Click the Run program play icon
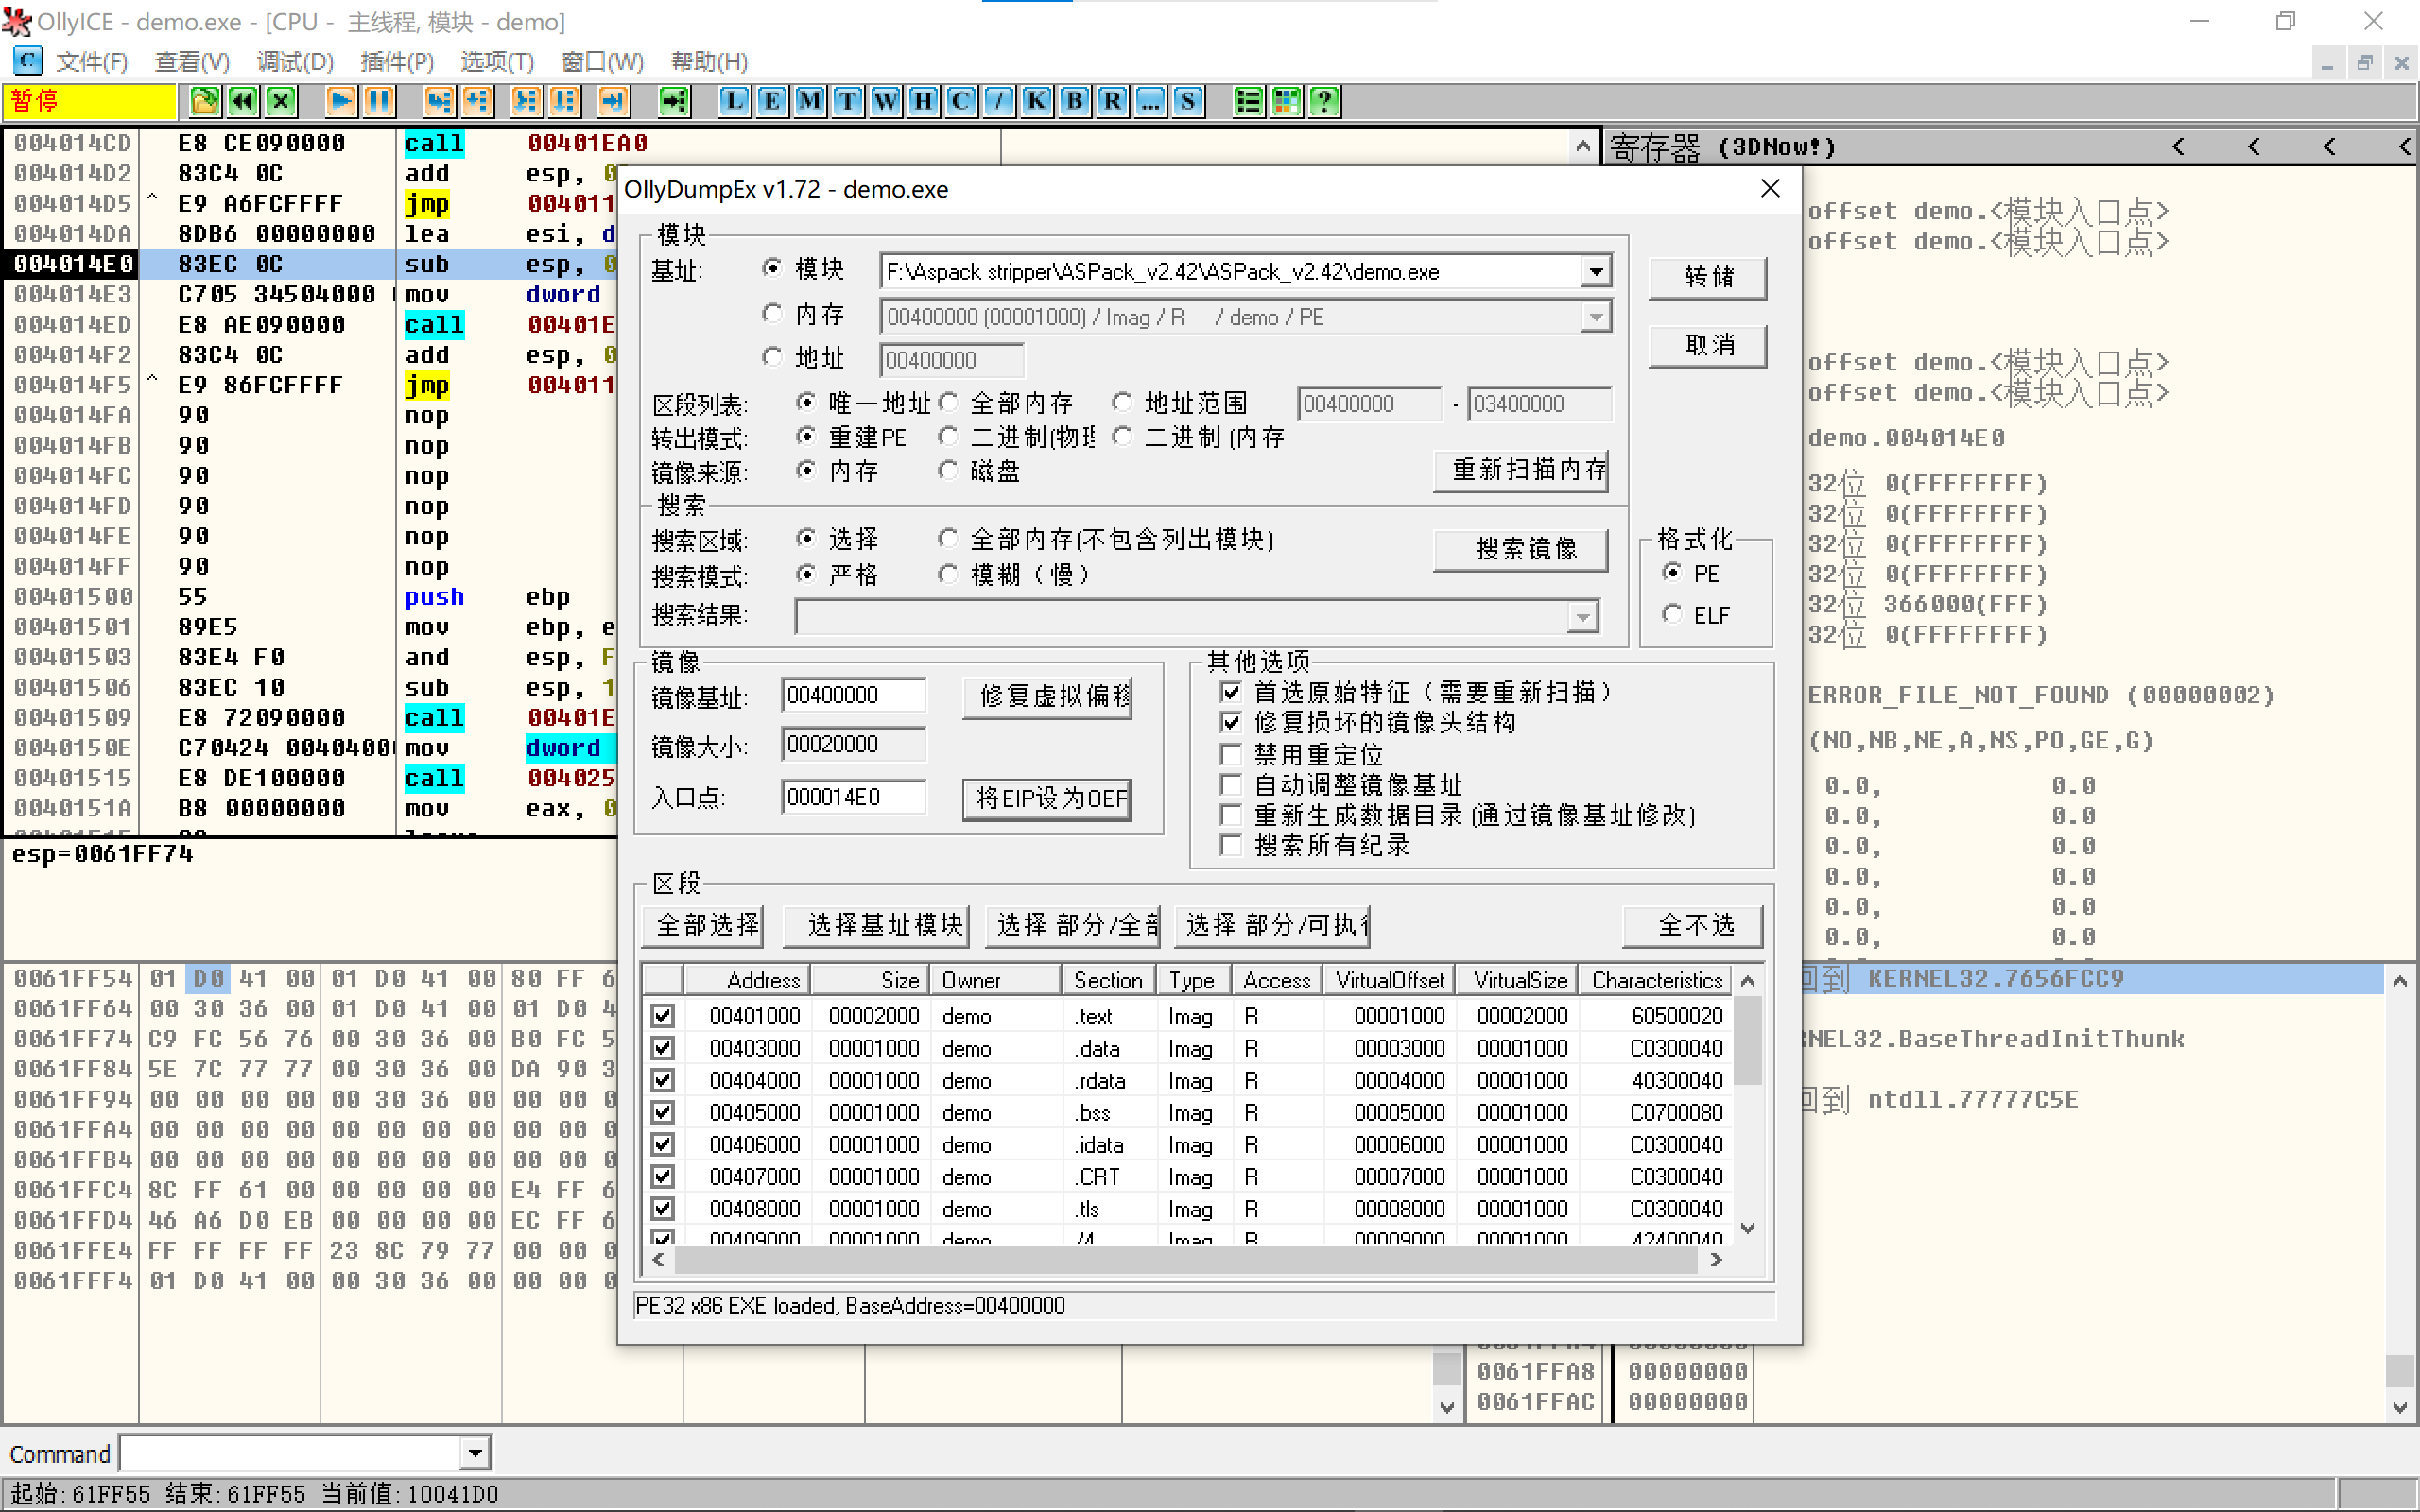Screen dimensions: 2420x1512 click(x=341, y=101)
